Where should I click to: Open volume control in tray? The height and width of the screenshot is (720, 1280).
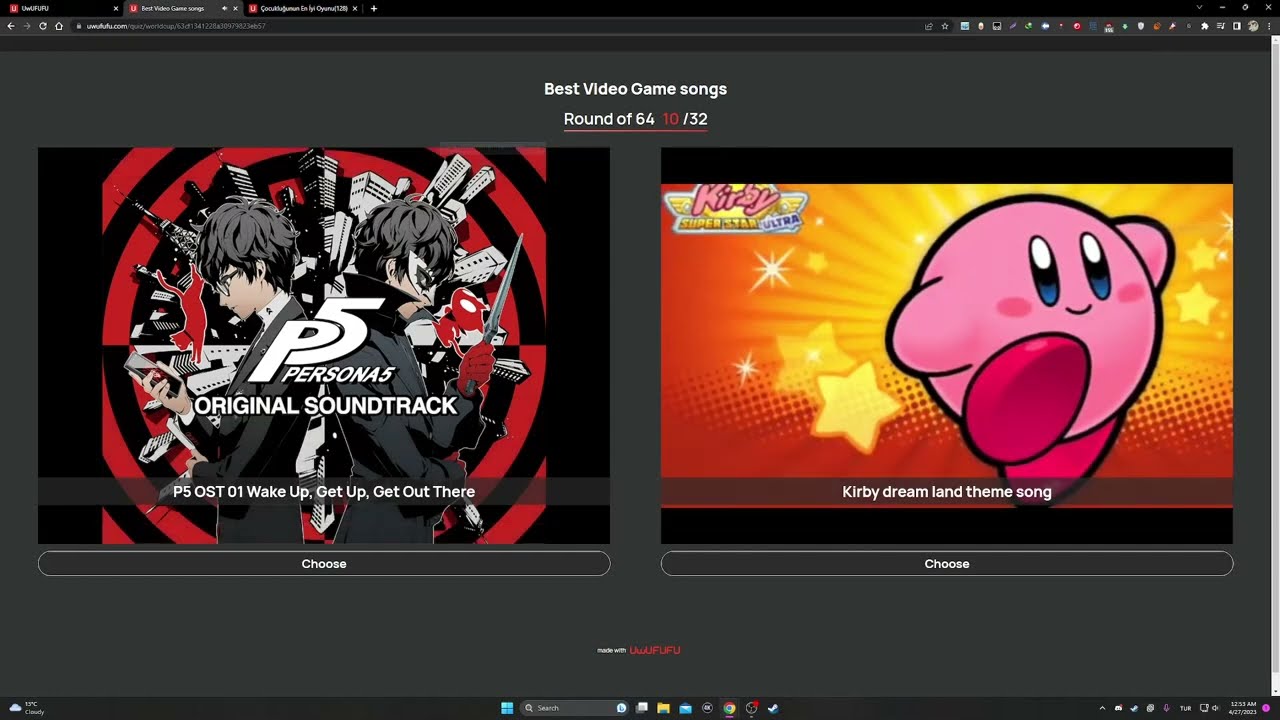pos(1216,708)
